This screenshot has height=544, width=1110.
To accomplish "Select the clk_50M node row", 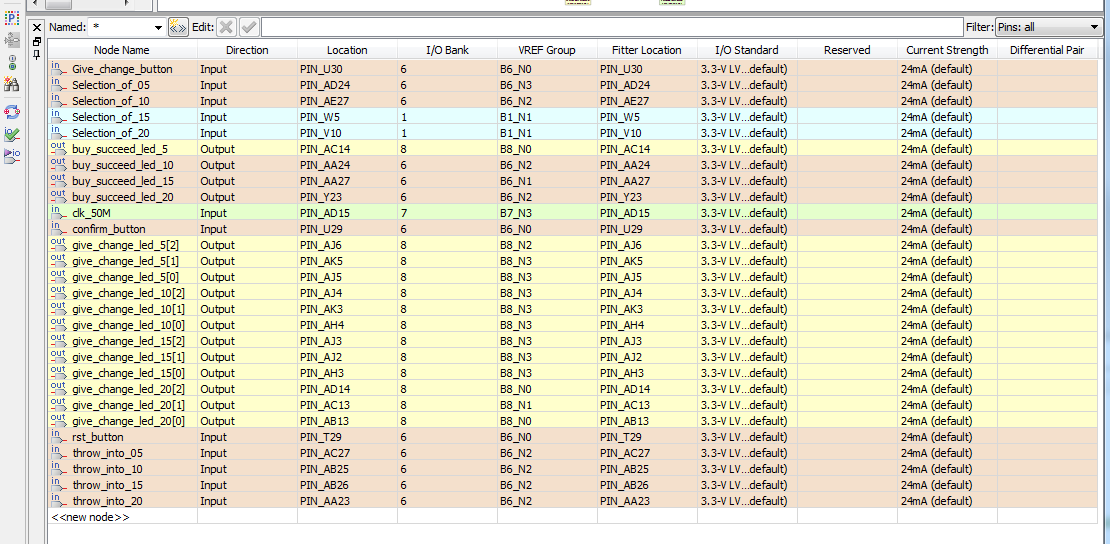I will 573,212.
